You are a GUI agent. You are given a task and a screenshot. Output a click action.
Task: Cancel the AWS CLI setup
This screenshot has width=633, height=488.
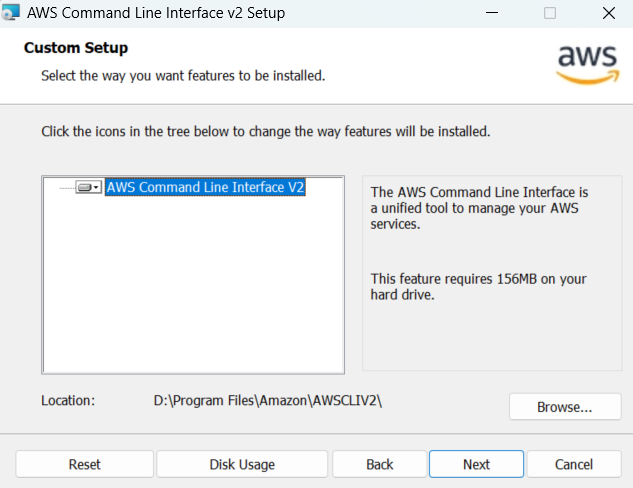pyautogui.click(x=574, y=464)
